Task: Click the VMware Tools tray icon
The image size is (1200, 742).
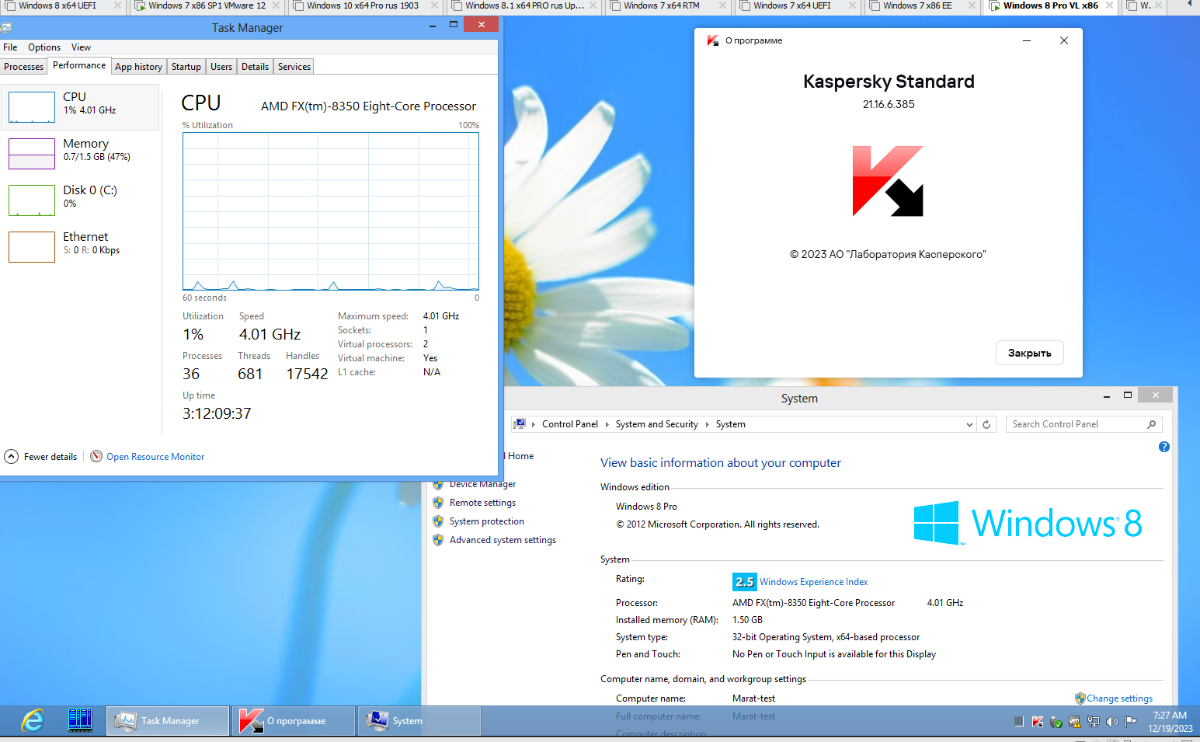Action: tap(1075, 721)
